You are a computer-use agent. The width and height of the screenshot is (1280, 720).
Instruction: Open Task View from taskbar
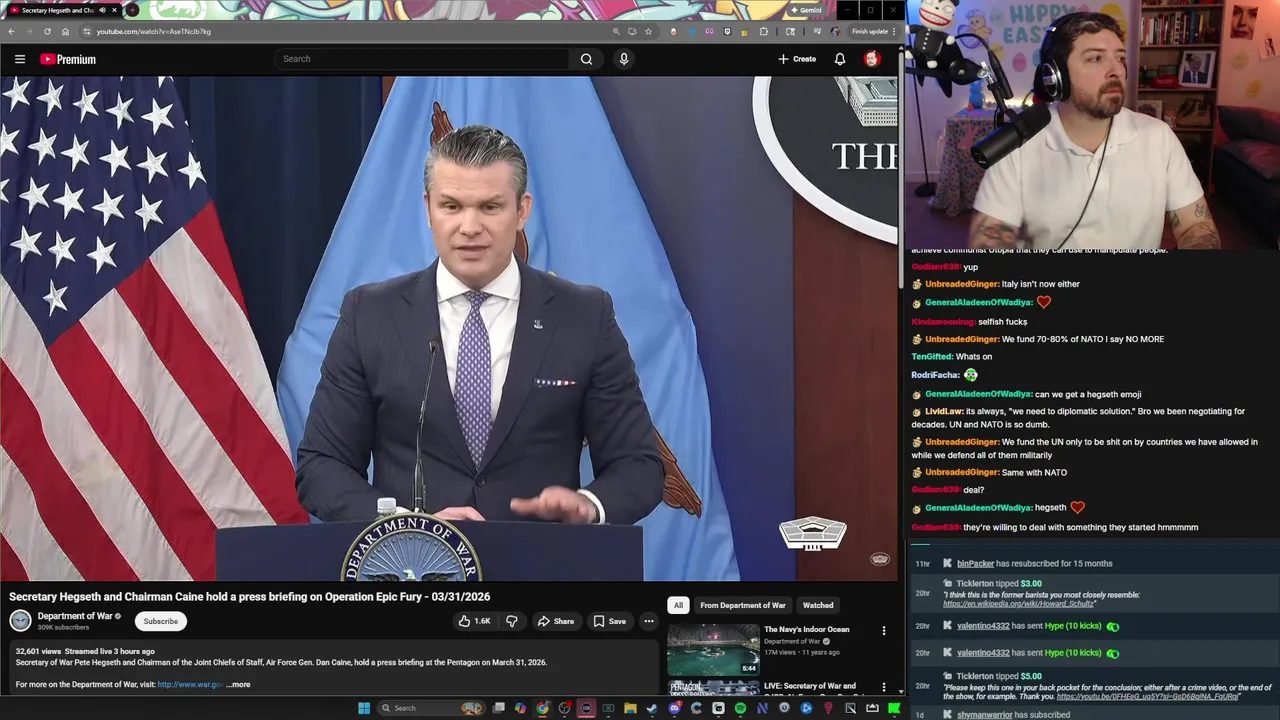498,708
